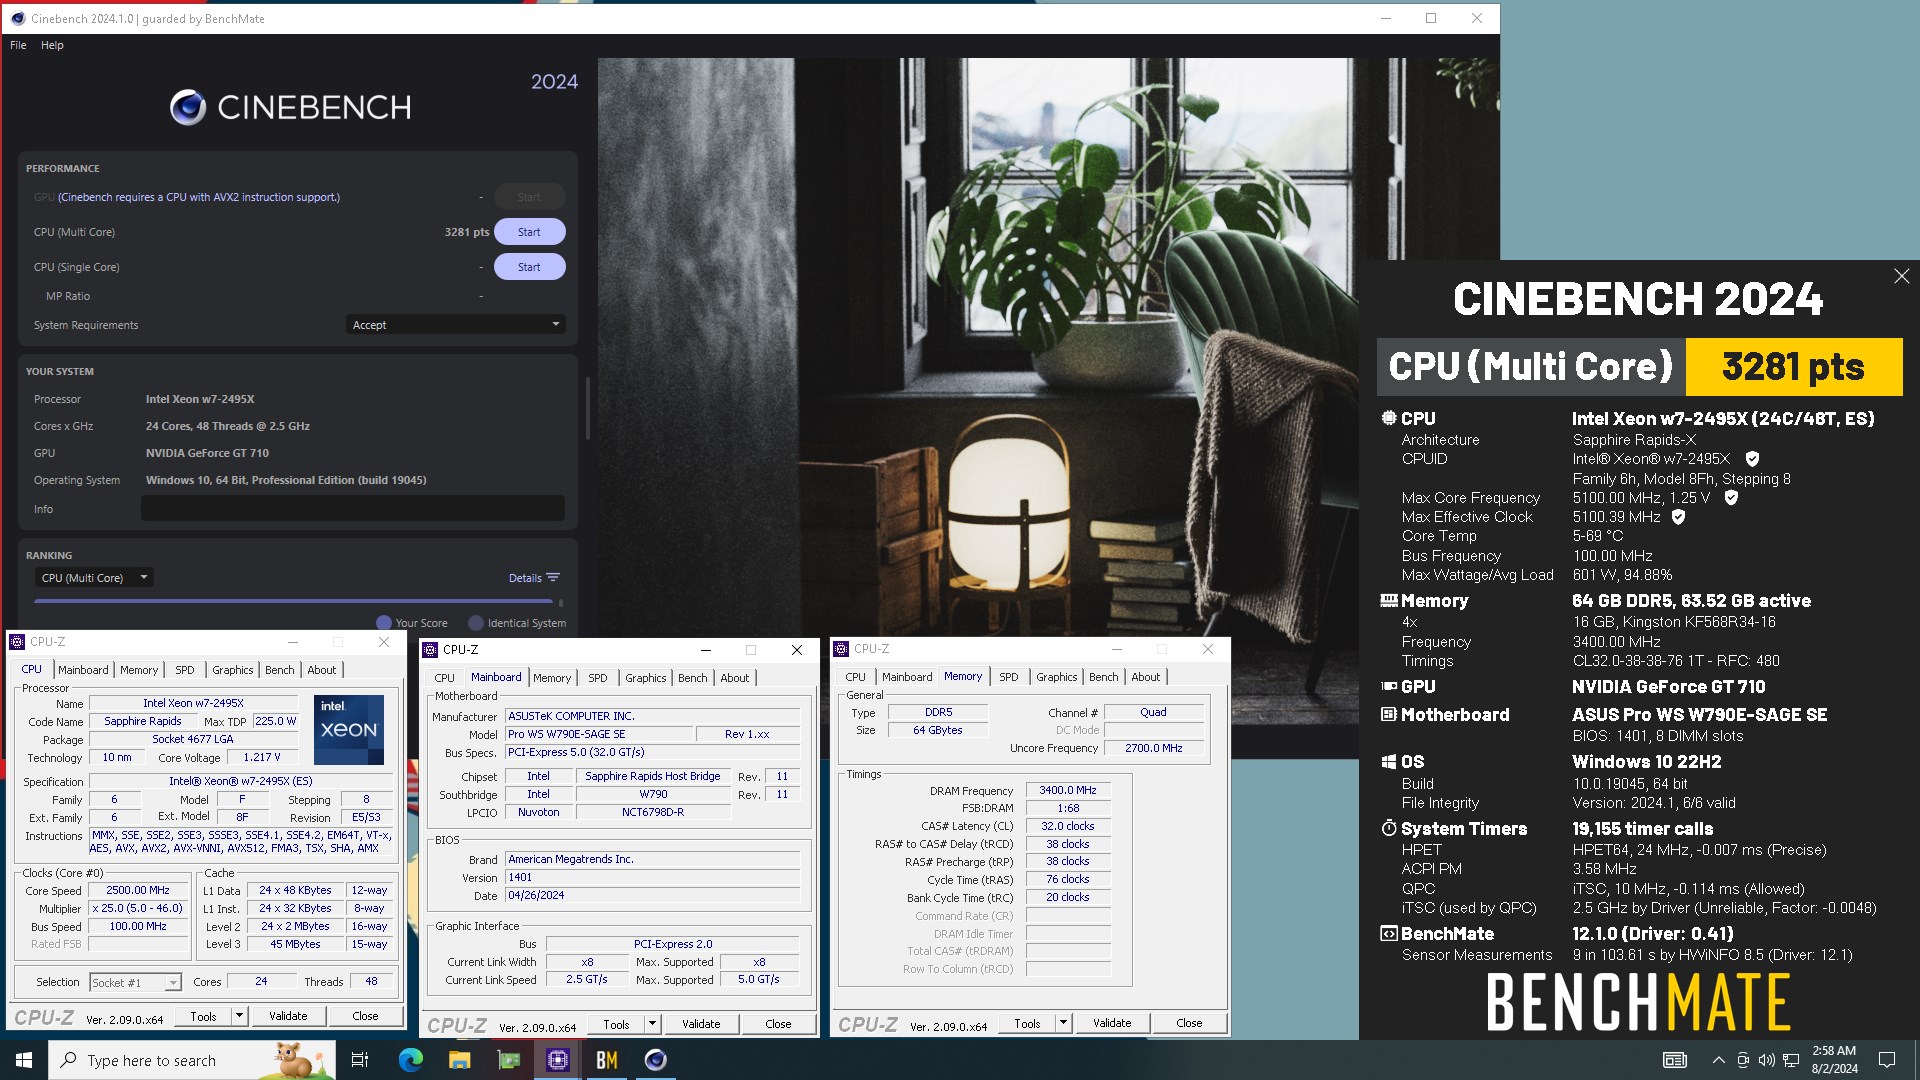Click the Cinebench taskbar icon
The width and height of the screenshot is (1920, 1080).
coord(656,1060)
